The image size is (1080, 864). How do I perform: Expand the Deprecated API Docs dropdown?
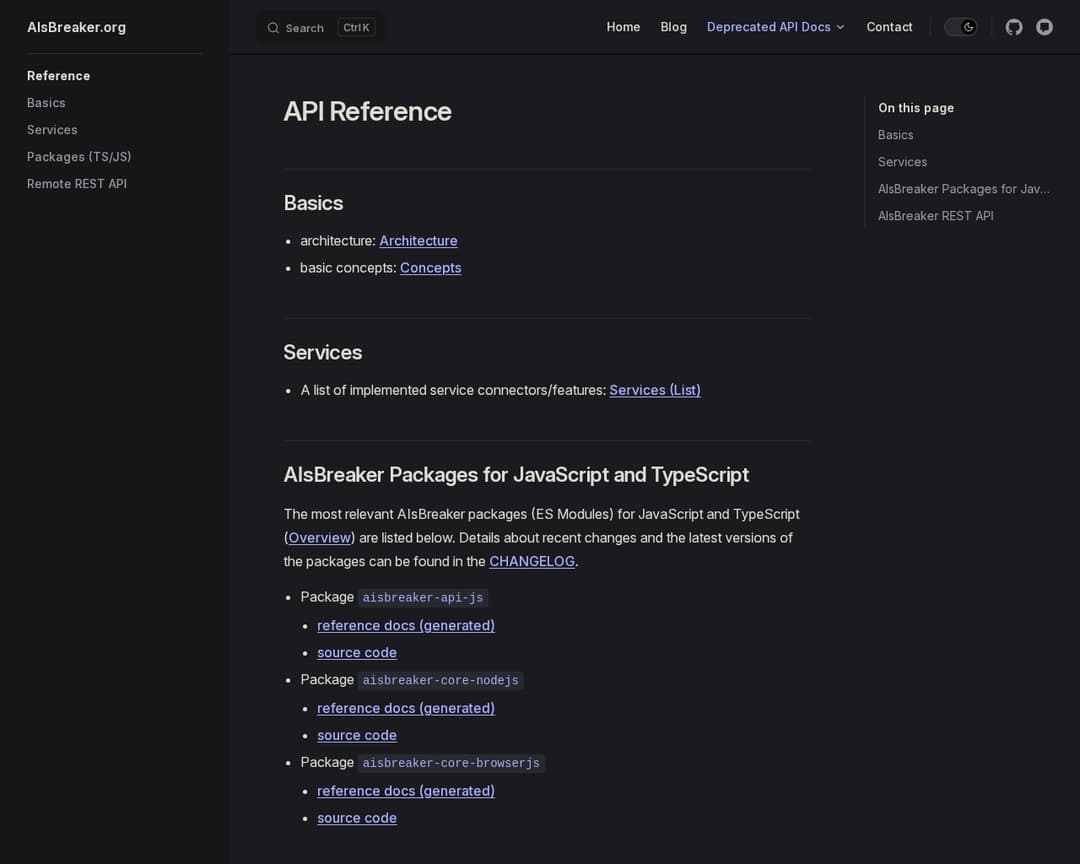tap(775, 27)
